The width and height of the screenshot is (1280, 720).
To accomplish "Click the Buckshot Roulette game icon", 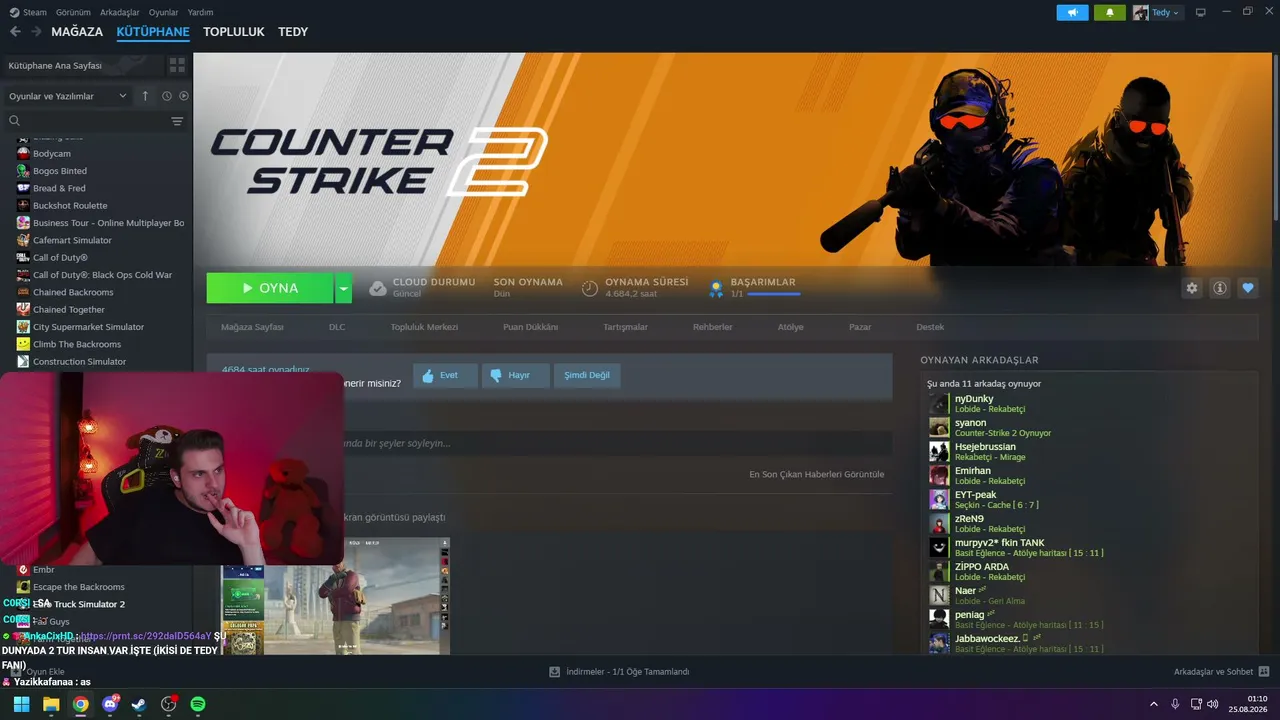I will (x=23, y=206).
